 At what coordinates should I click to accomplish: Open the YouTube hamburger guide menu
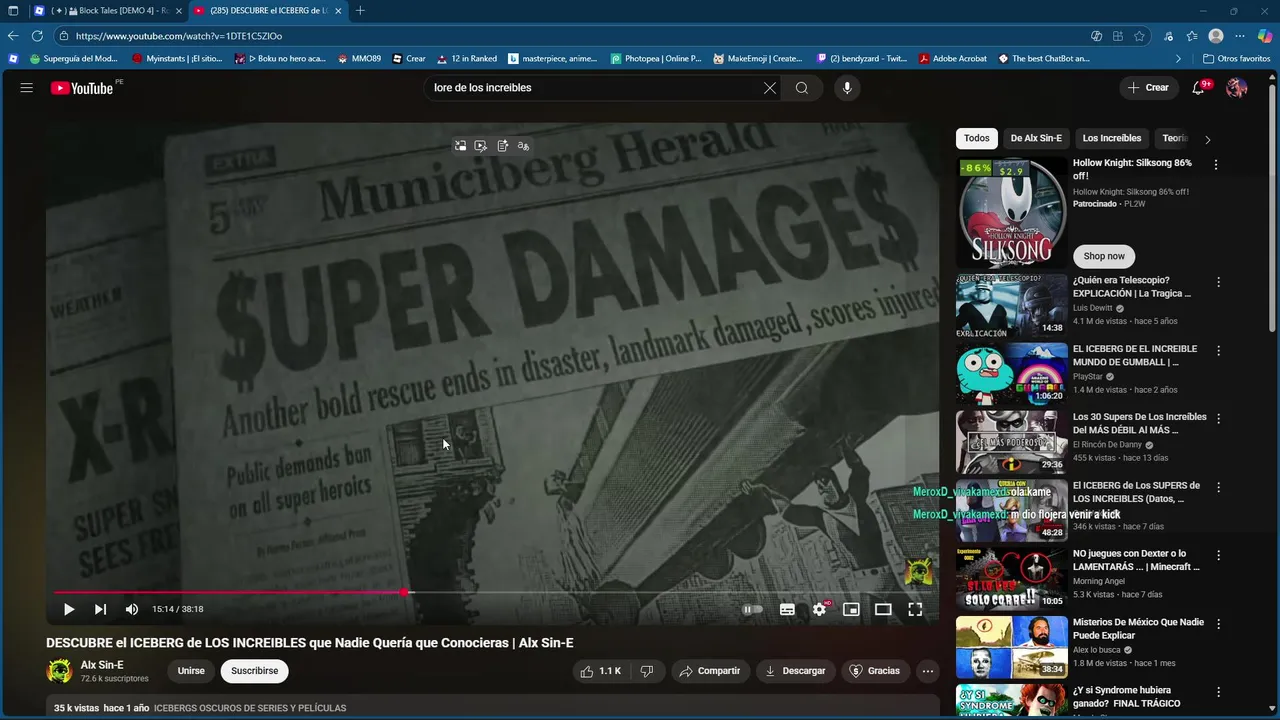[27, 88]
